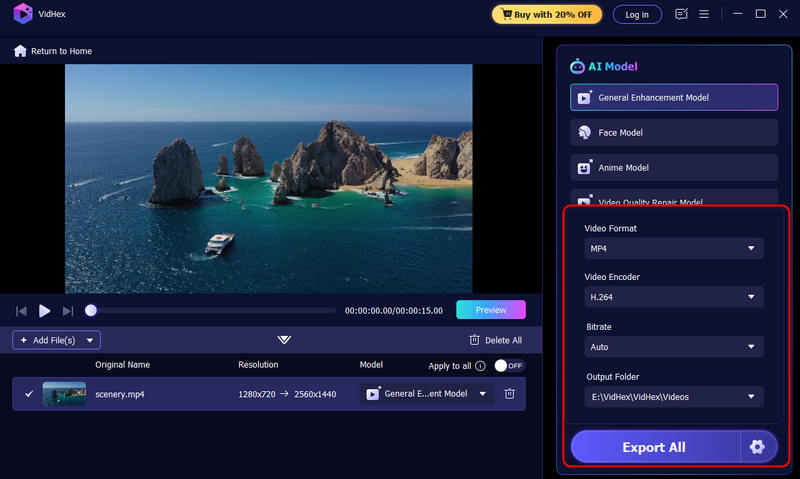Click the Preview button

490,310
